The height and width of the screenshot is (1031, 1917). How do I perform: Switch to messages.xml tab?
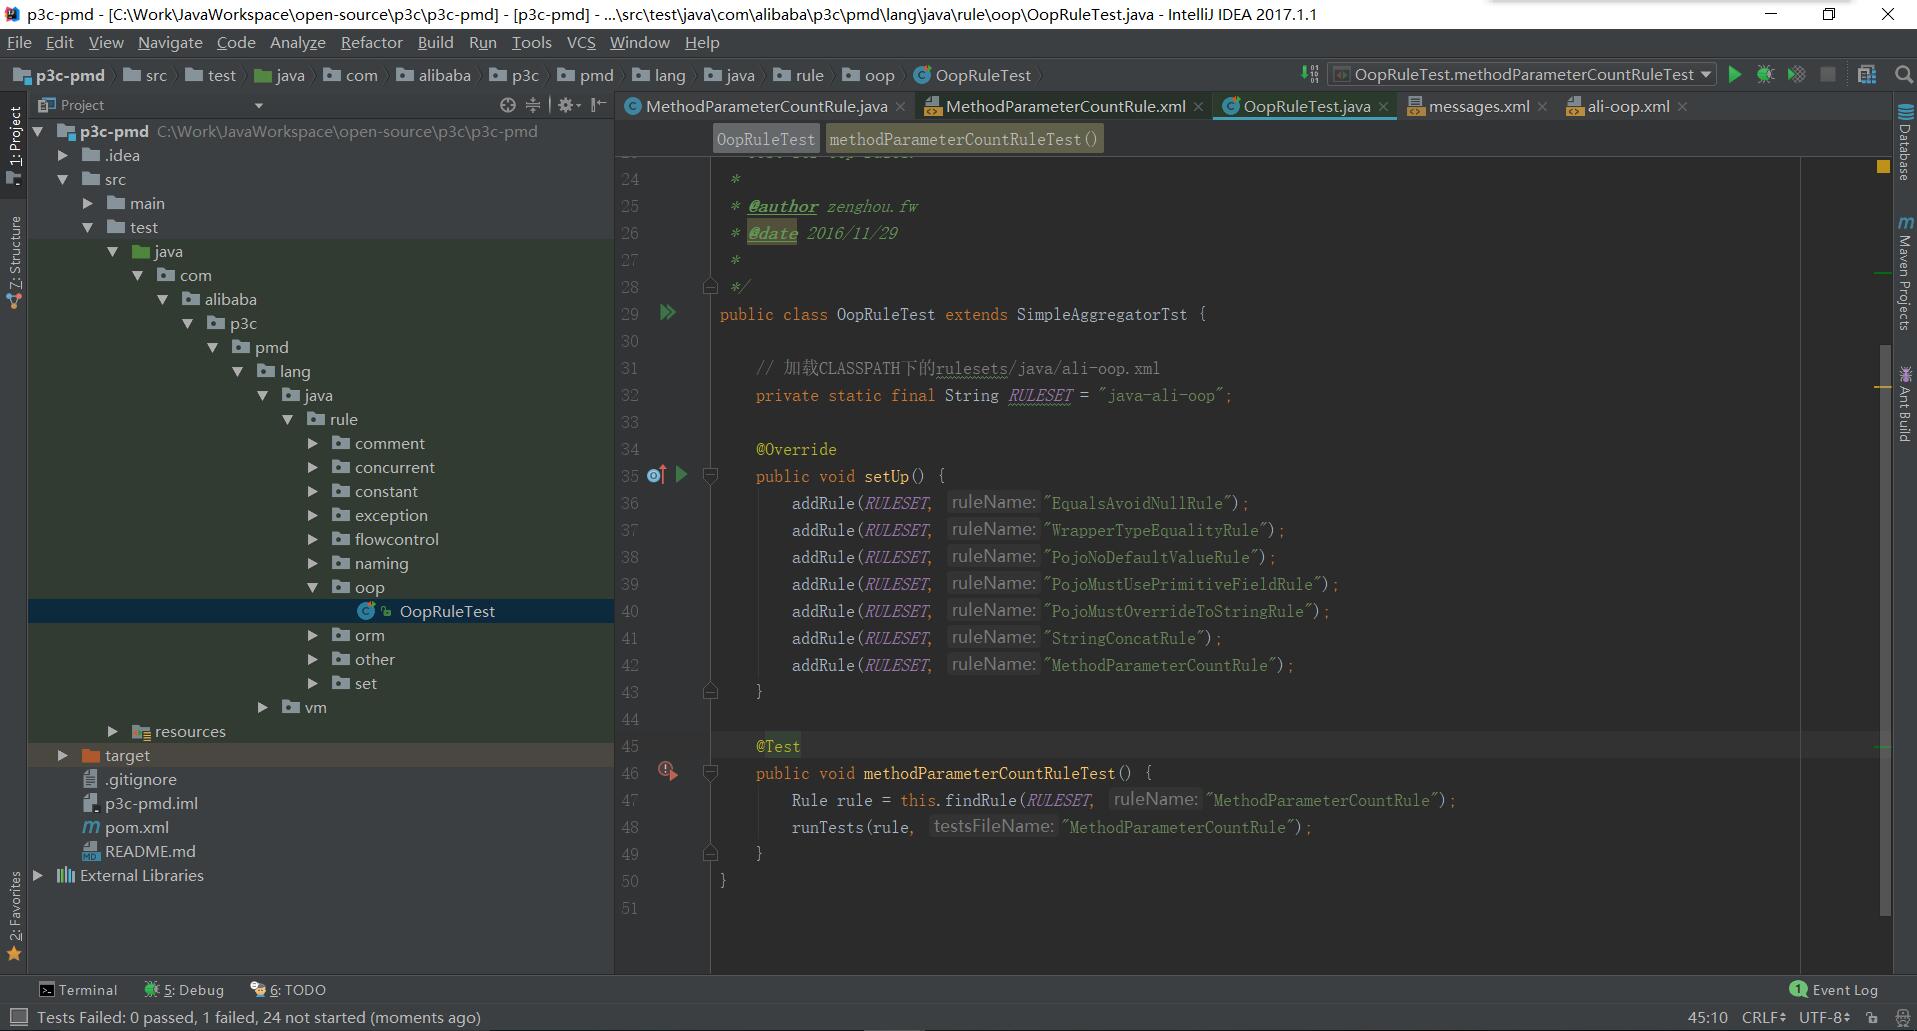(1478, 106)
